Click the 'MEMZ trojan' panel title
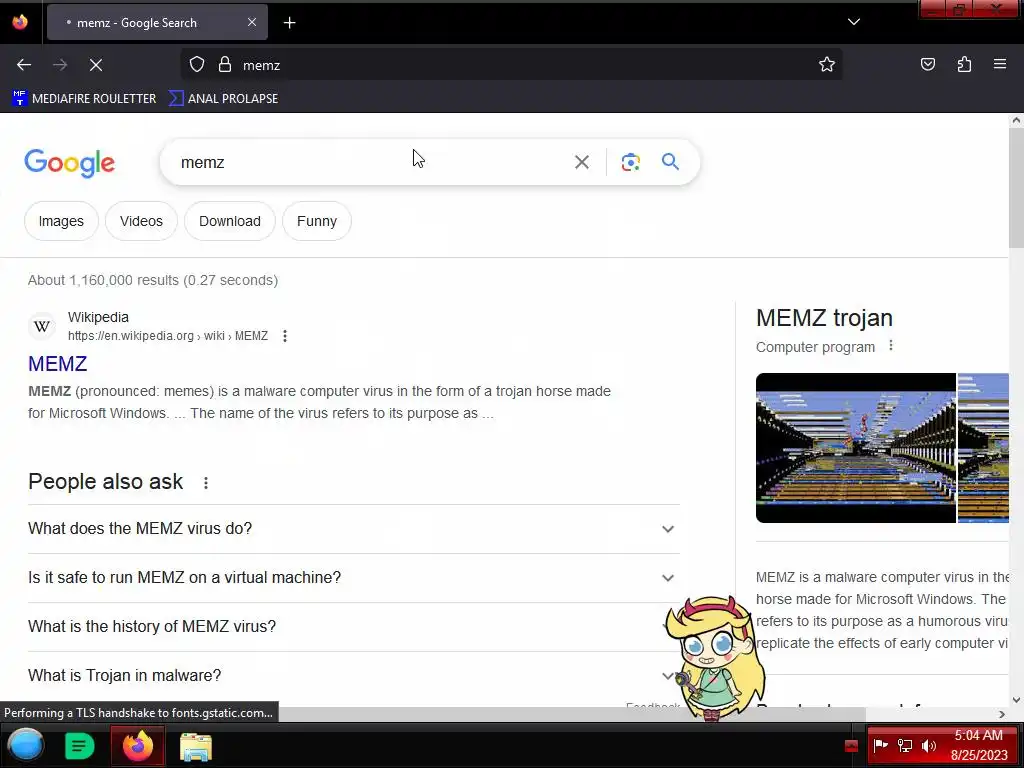The width and height of the screenshot is (1024, 768). 824,318
